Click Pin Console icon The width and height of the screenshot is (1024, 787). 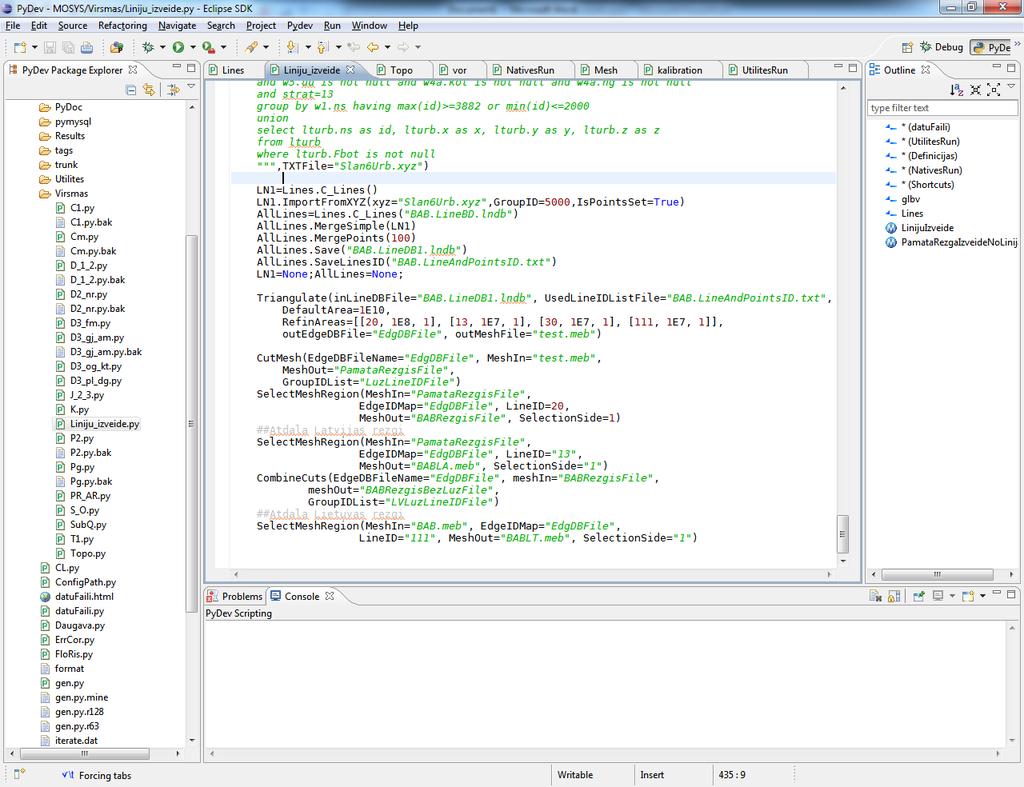(918, 596)
